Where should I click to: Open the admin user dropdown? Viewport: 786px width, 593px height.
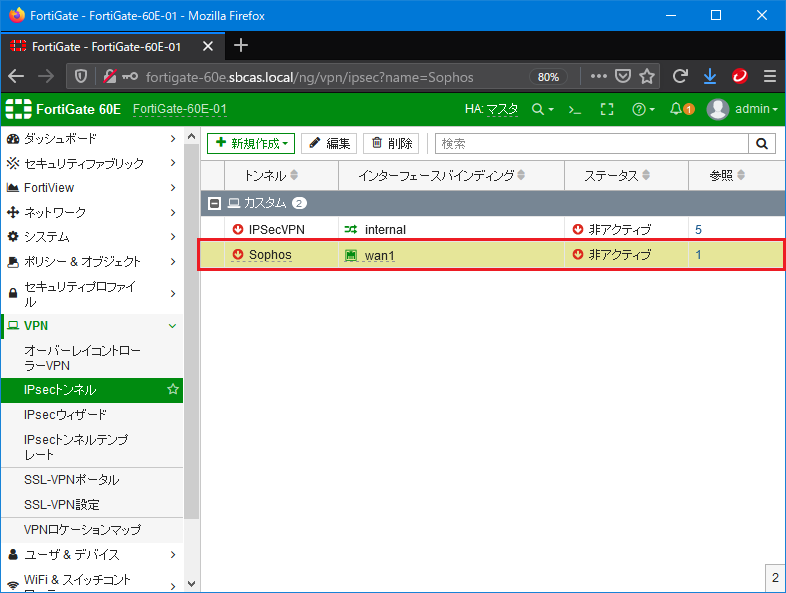coord(742,109)
